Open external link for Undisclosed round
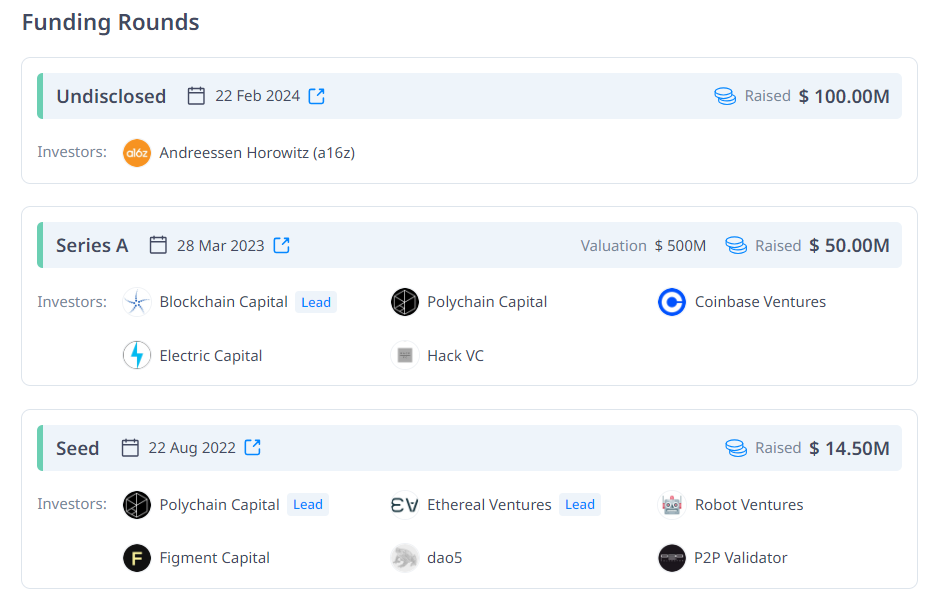 point(316,96)
